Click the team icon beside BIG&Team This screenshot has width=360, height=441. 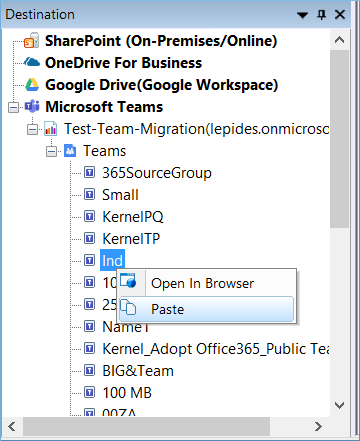tap(89, 371)
